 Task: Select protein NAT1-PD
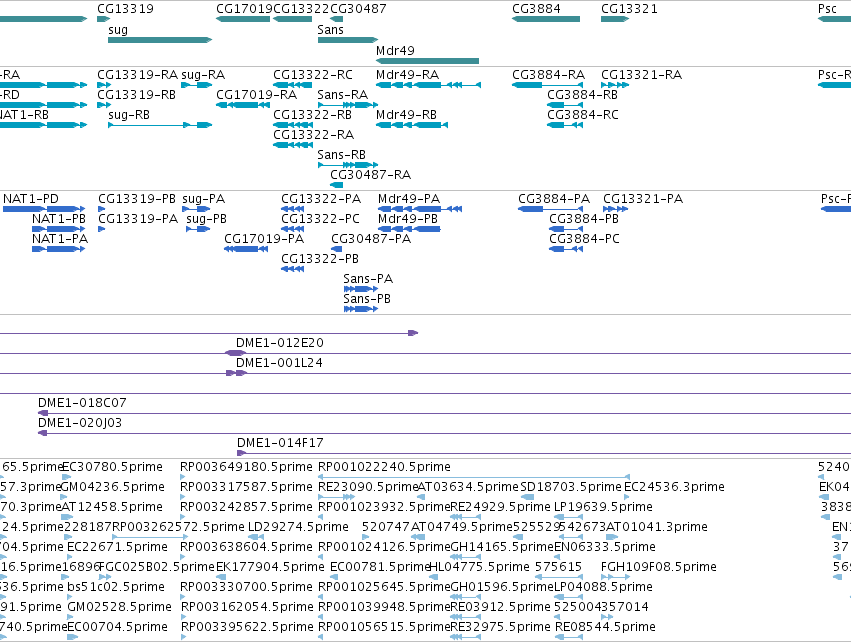click(x=45, y=209)
